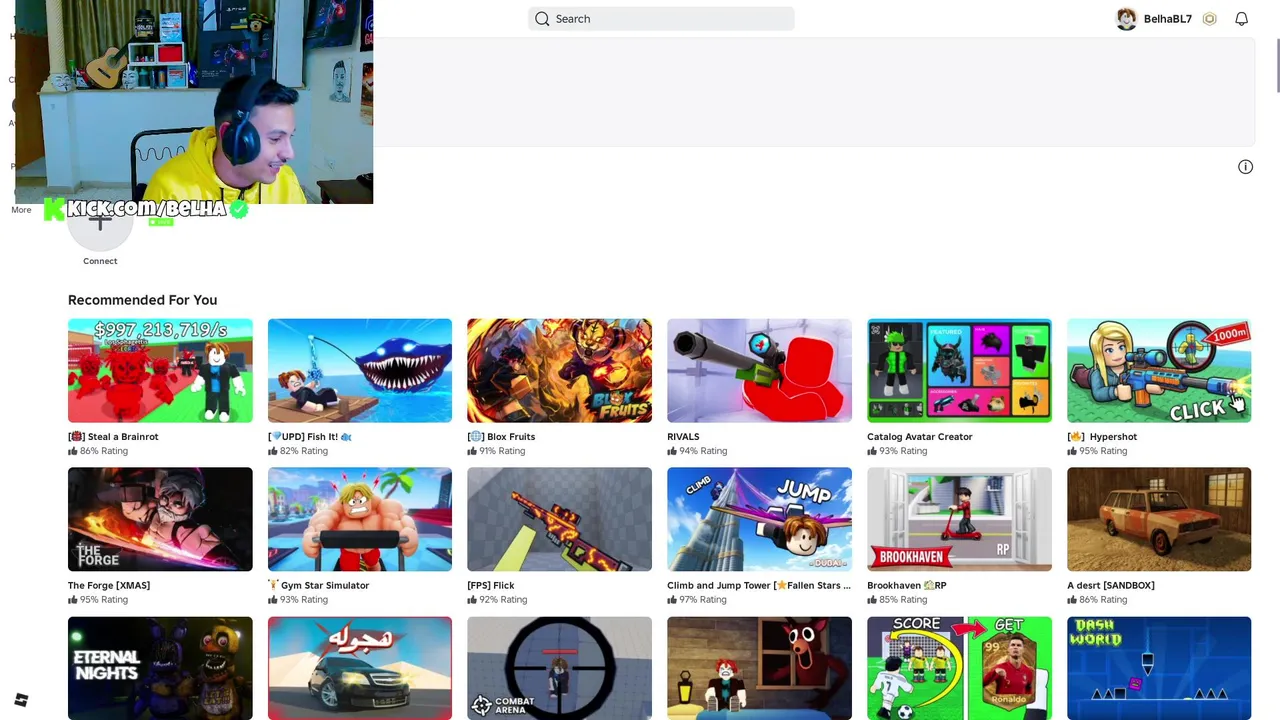This screenshot has width=1280, height=720.
Task: Click the [FPS] Flick title
Action: click(491, 586)
